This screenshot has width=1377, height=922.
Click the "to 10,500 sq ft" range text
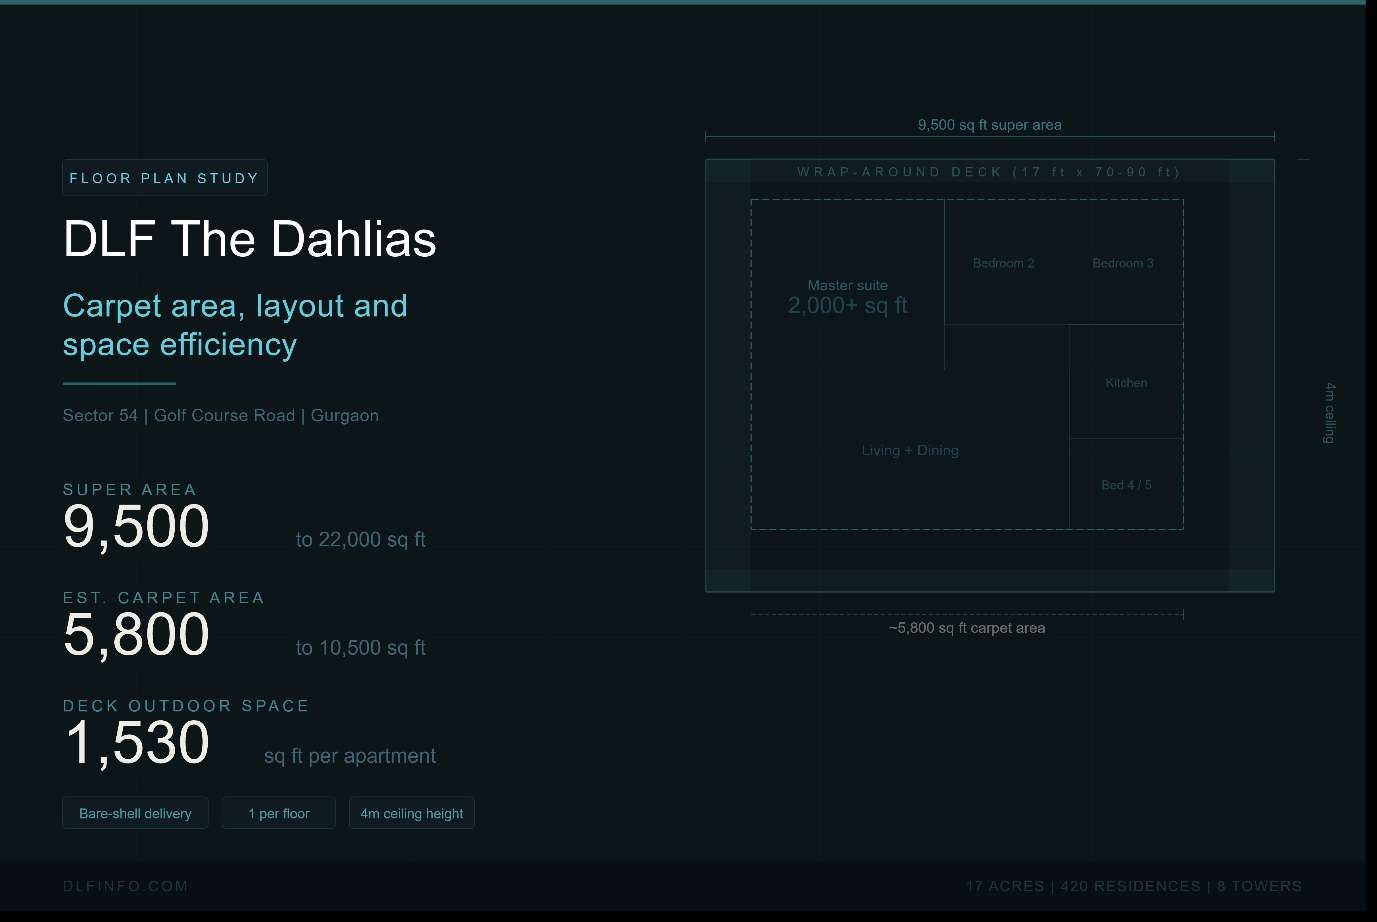[x=361, y=648]
